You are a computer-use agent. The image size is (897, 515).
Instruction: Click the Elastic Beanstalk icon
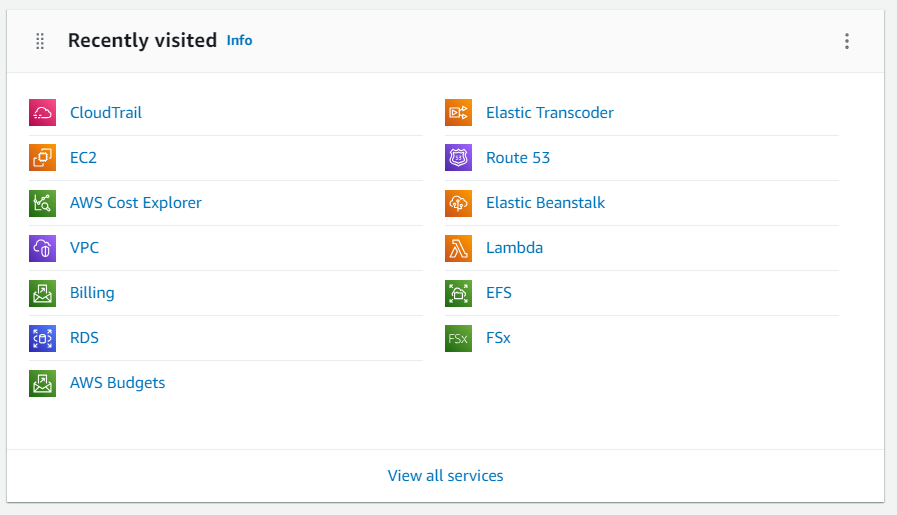[458, 203]
